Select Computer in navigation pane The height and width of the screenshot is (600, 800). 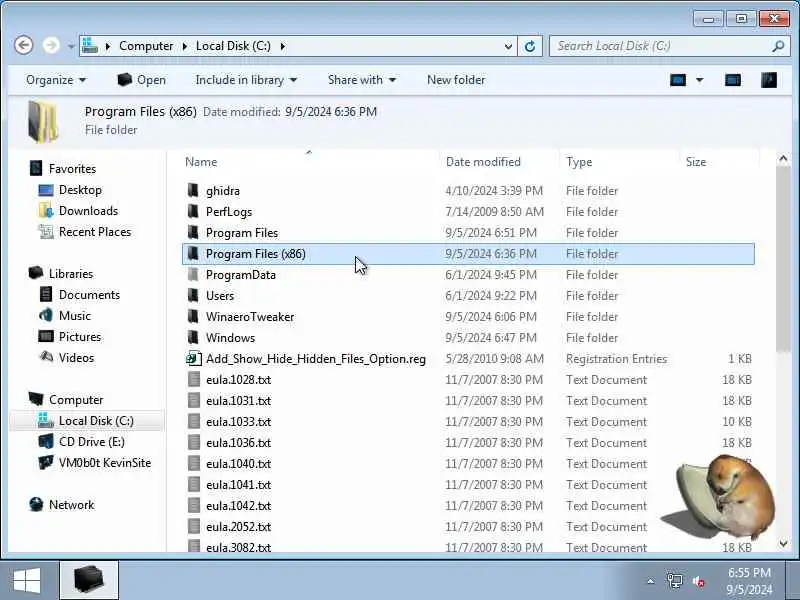(x=76, y=400)
